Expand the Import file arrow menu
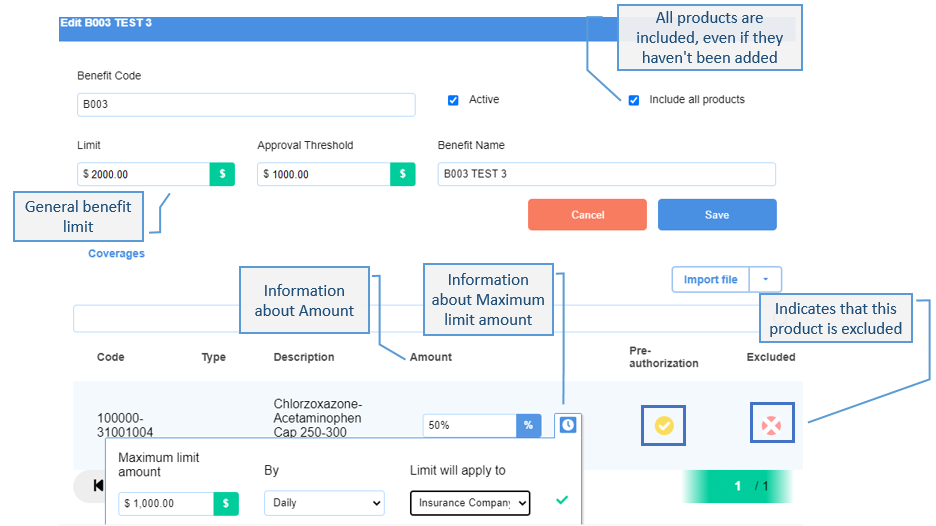Image resolution: width=936 pixels, height=526 pixels. pos(765,279)
